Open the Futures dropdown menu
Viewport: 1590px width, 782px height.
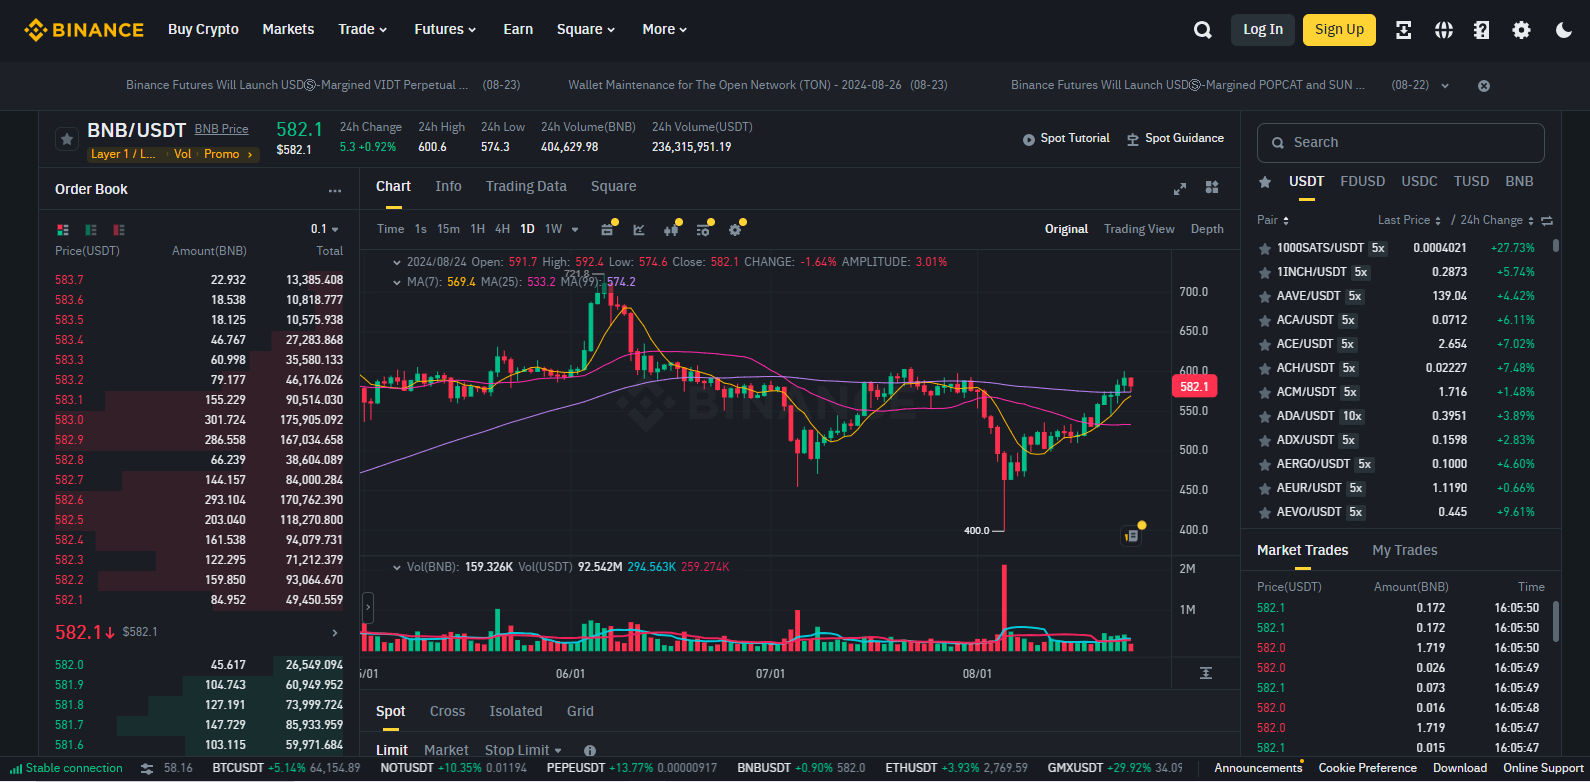click(x=445, y=30)
